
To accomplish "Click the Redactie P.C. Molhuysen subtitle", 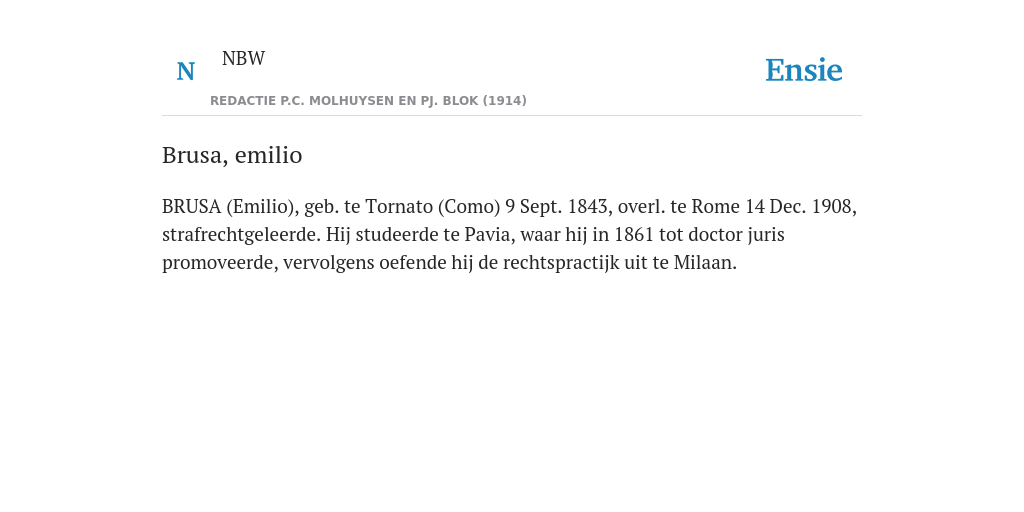I will click(368, 101).
